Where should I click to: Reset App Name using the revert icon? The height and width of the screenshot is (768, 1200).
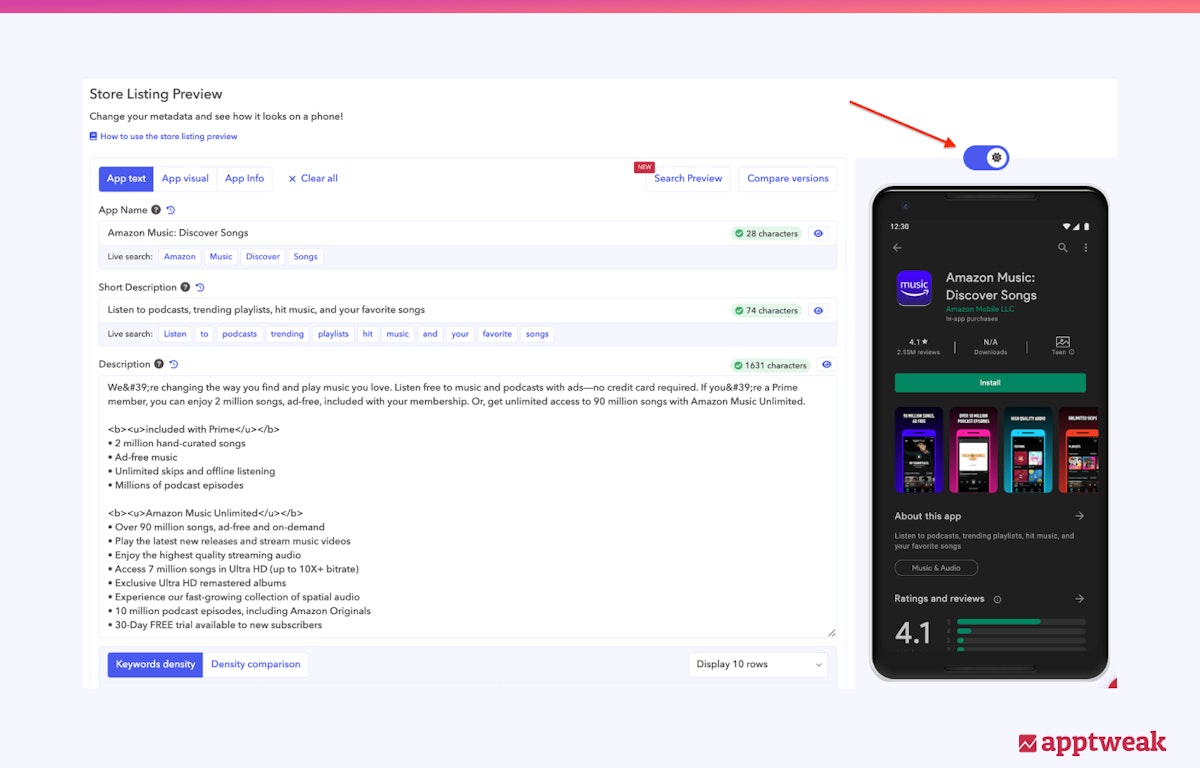[x=171, y=210]
